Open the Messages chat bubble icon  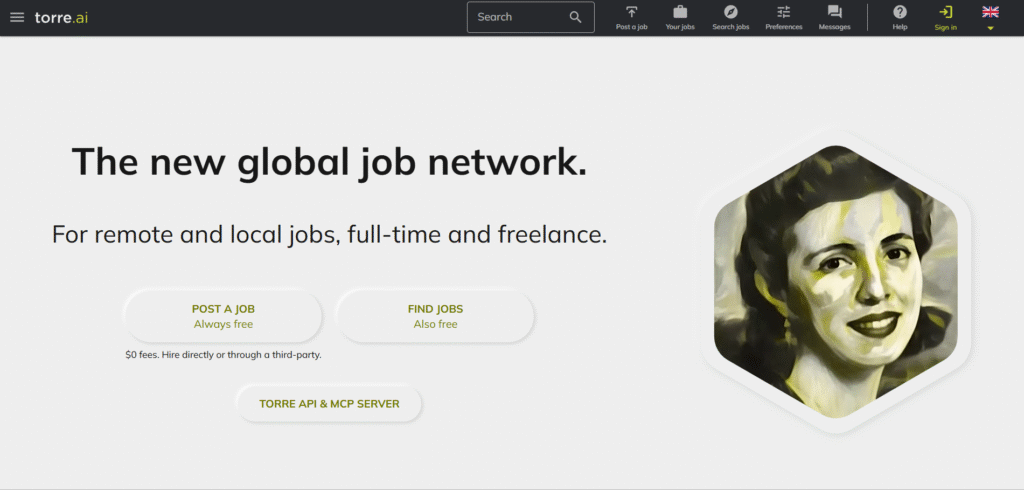834,12
